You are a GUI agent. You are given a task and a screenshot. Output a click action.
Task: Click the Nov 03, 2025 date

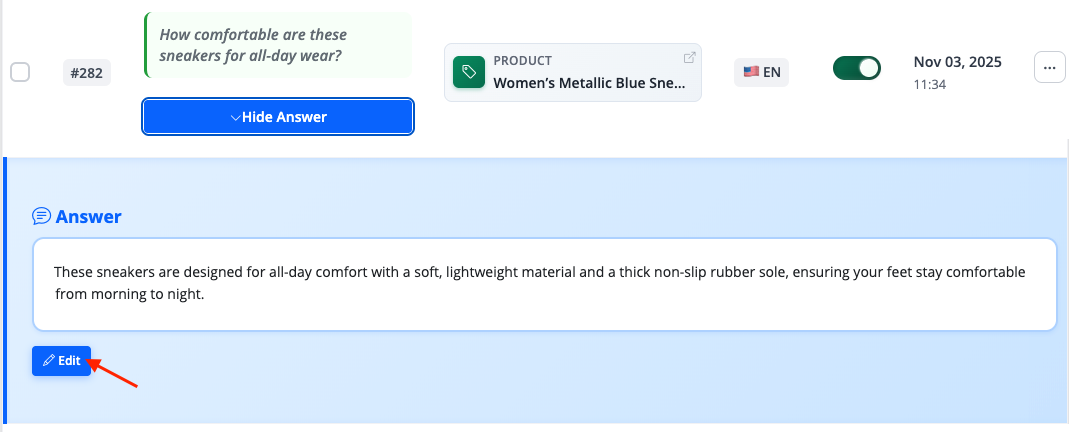click(957, 62)
